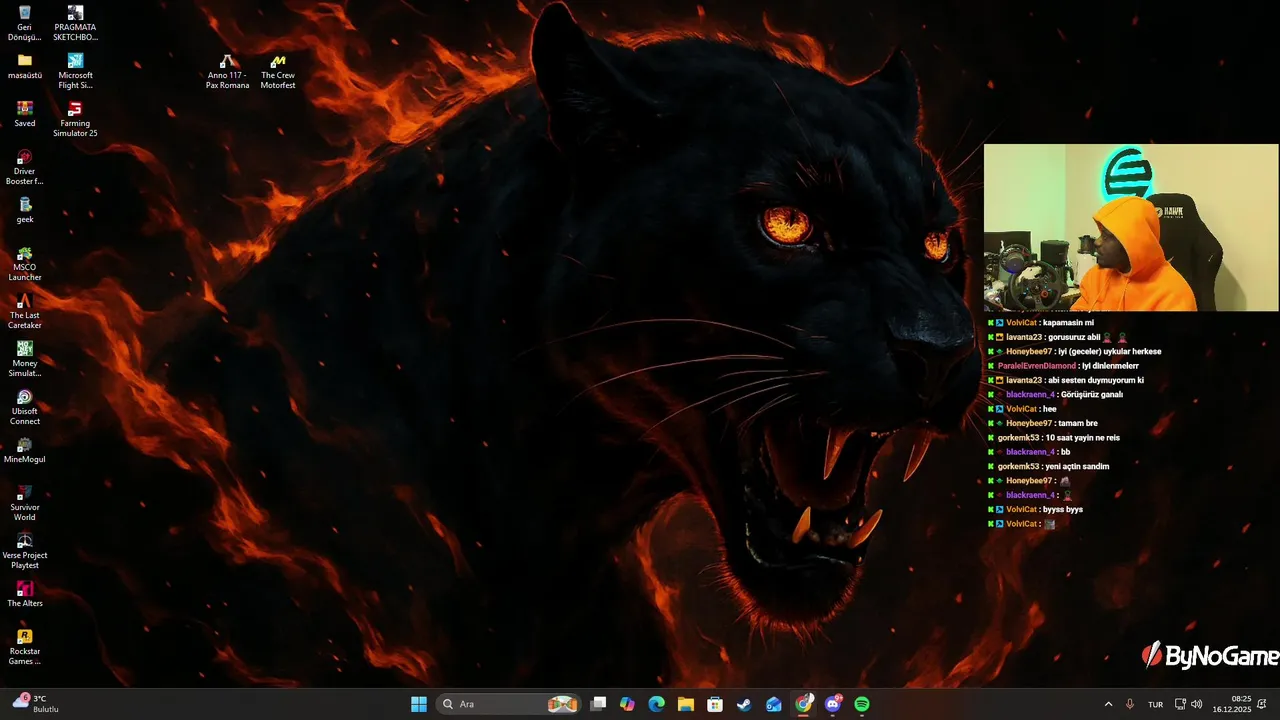
Task: Select the Saved archive icon
Action: point(25,114)
